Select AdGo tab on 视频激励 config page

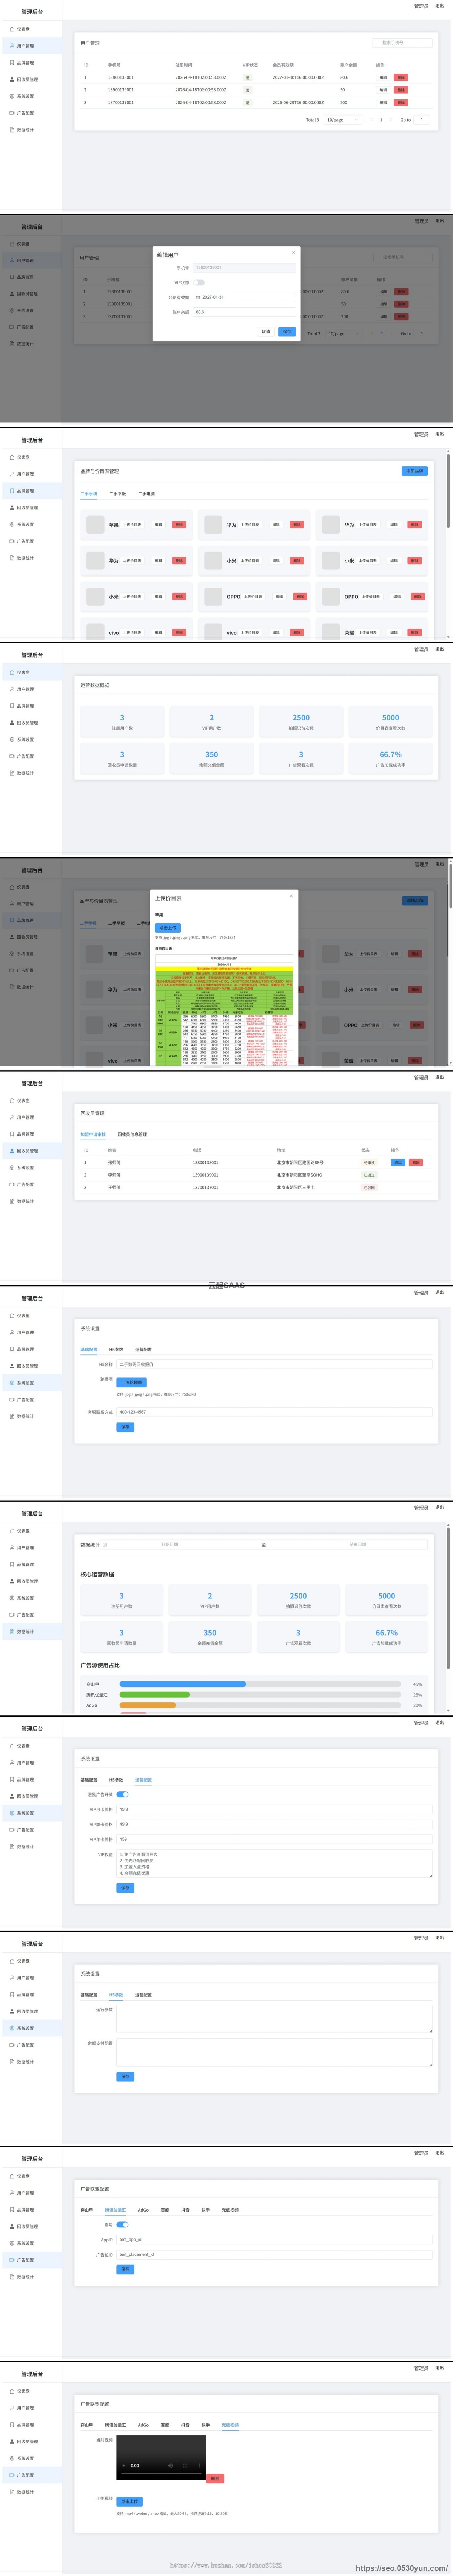pos(143,2425)
